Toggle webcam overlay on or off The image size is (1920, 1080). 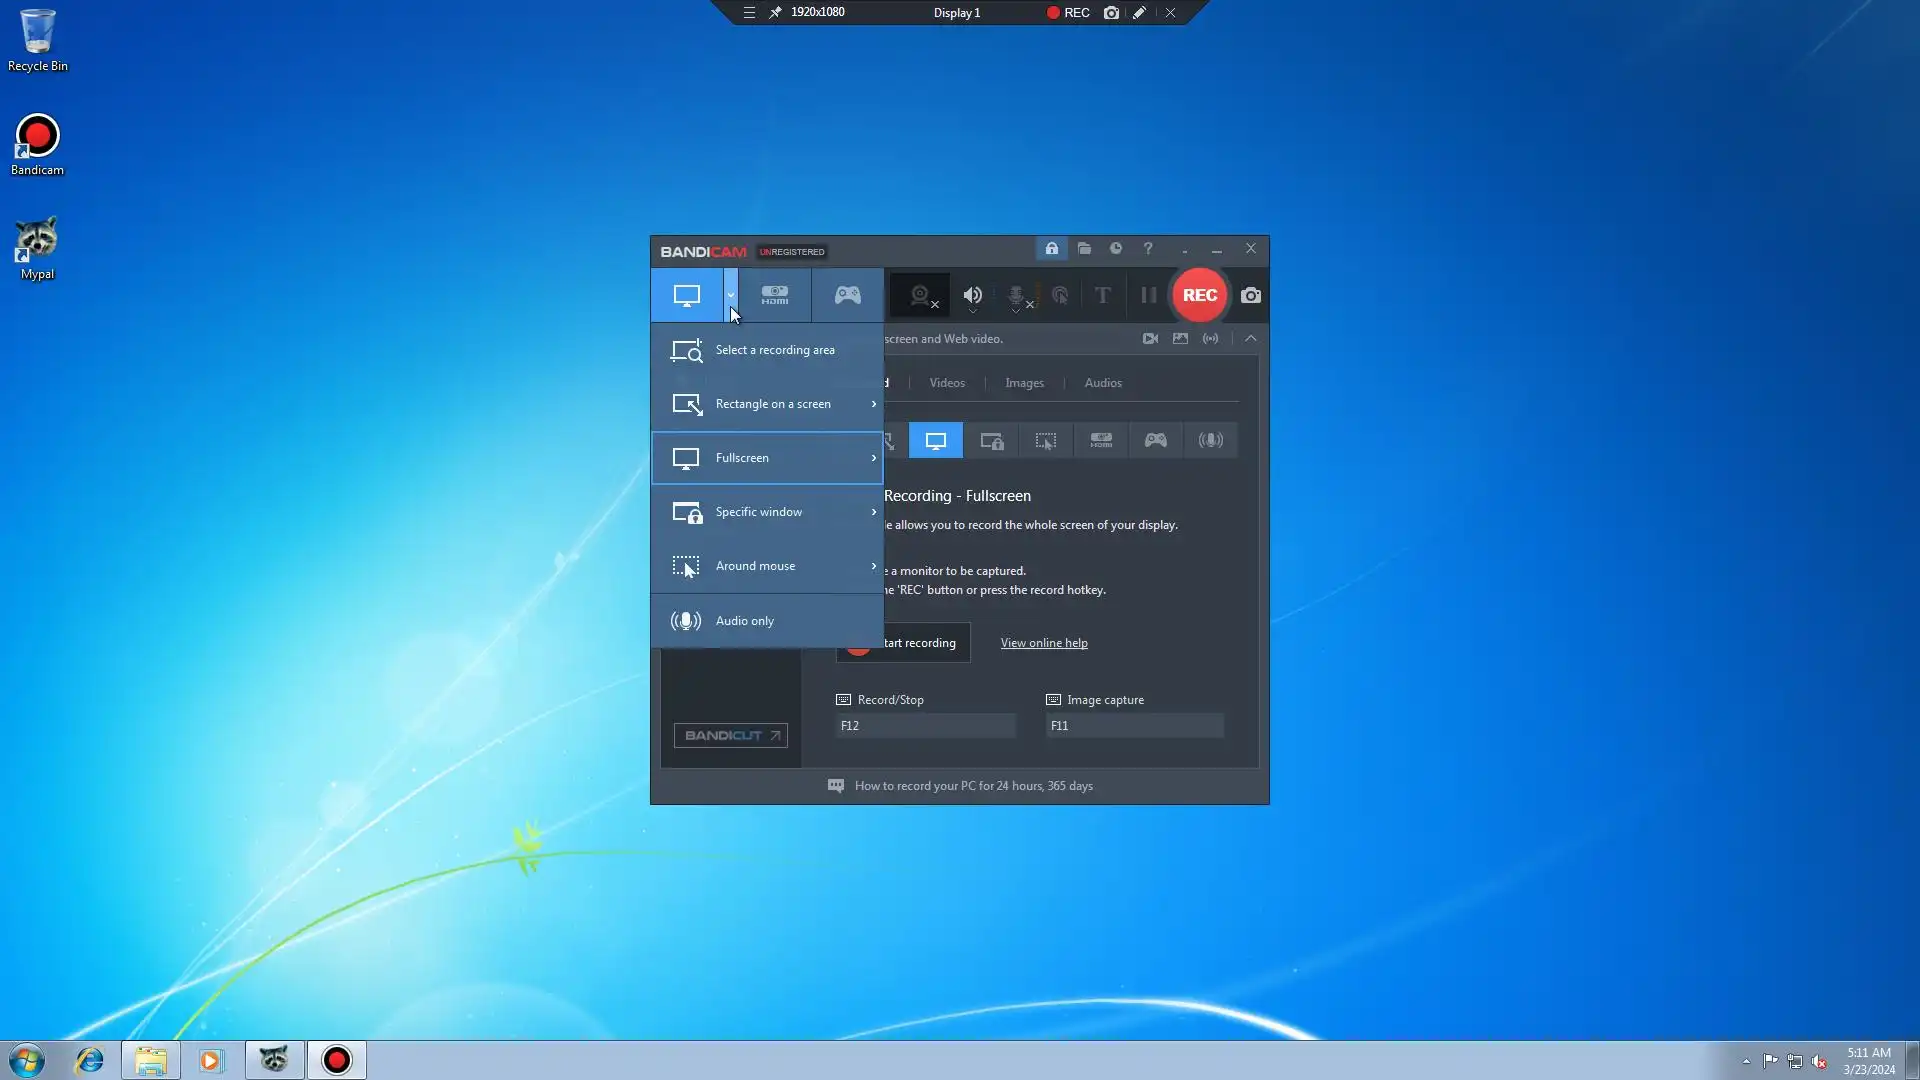coord(921,295)
